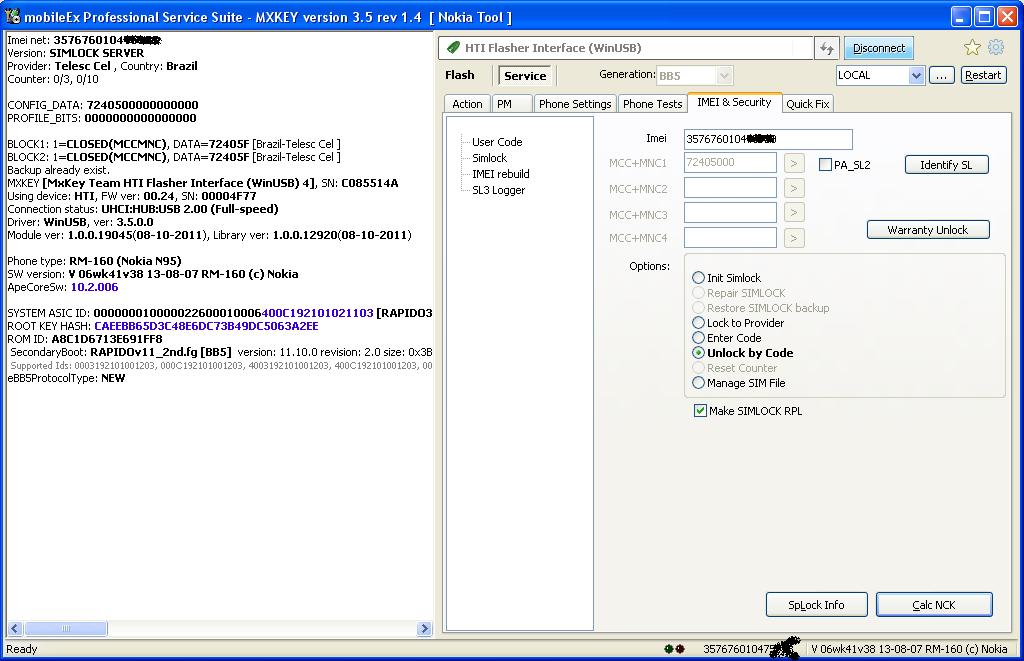Click 'eBB5ProtocolType: NEW' log line

click(x=66, y=378)
